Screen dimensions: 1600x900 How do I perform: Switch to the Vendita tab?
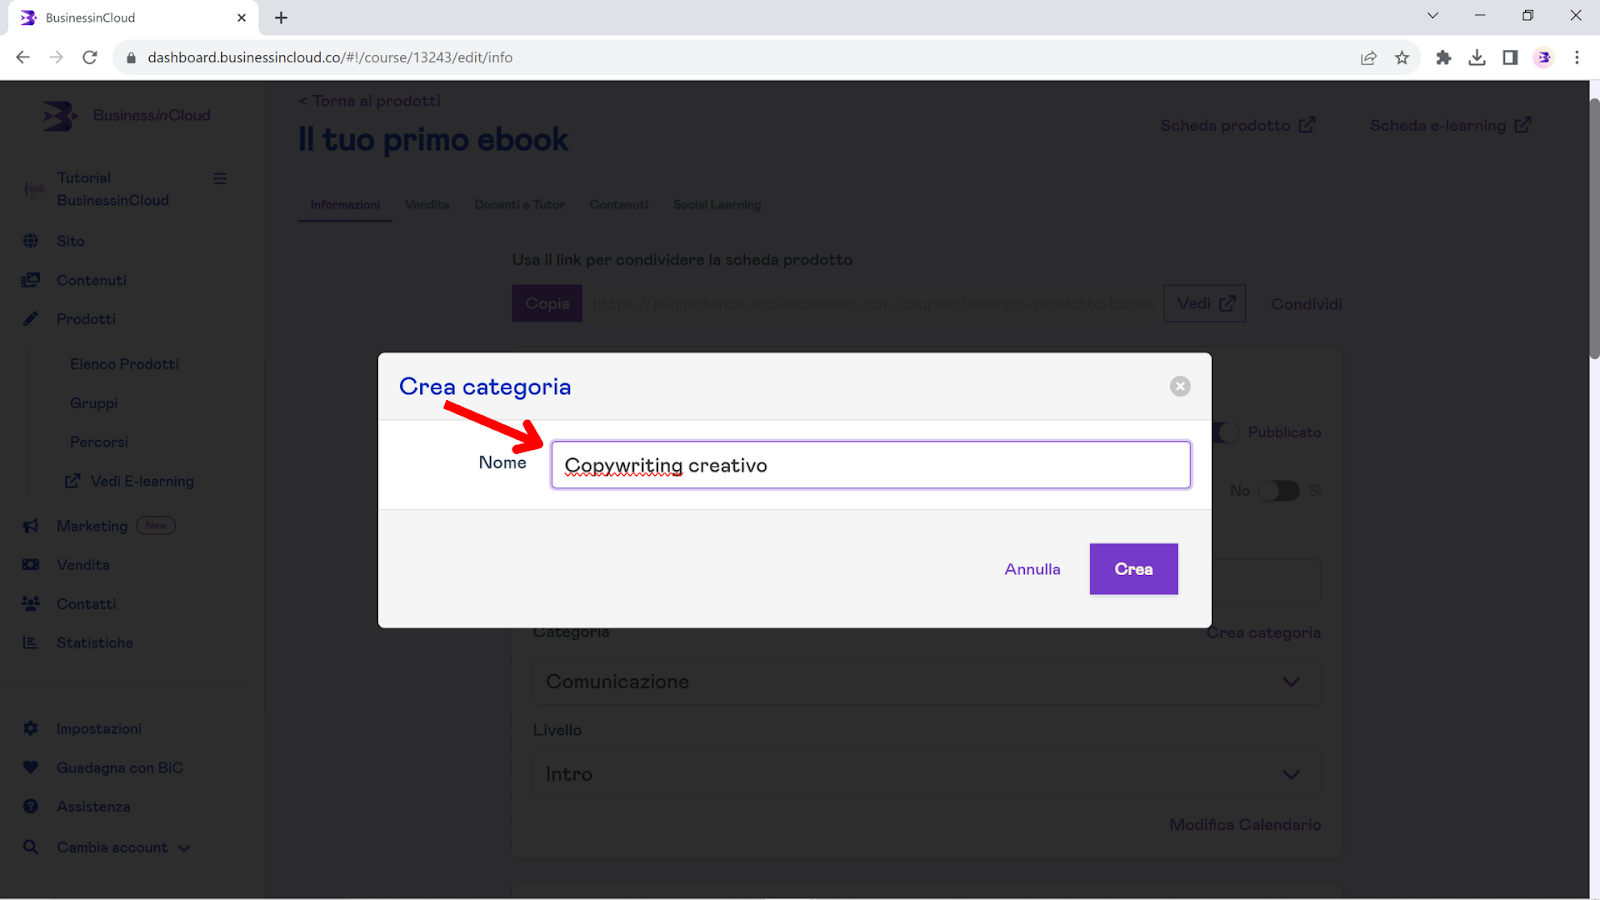click(427, 205)
